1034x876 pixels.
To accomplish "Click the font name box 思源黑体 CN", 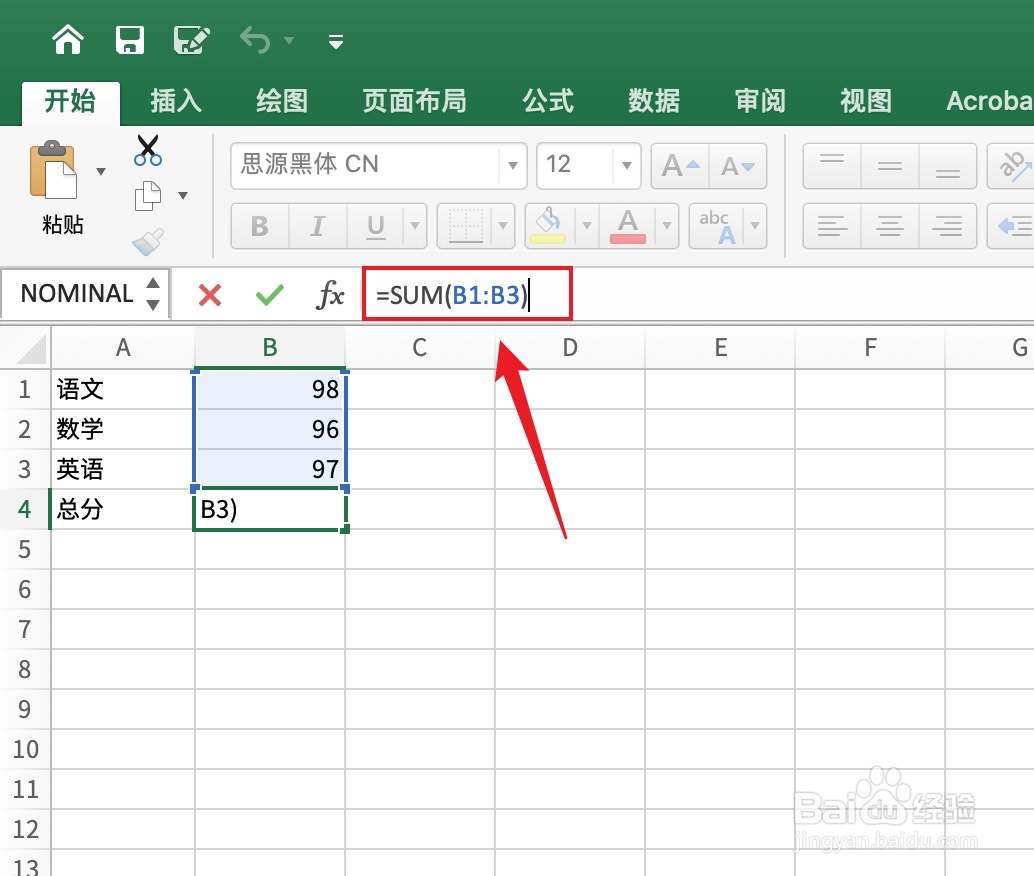I will (x=366, y=165).
